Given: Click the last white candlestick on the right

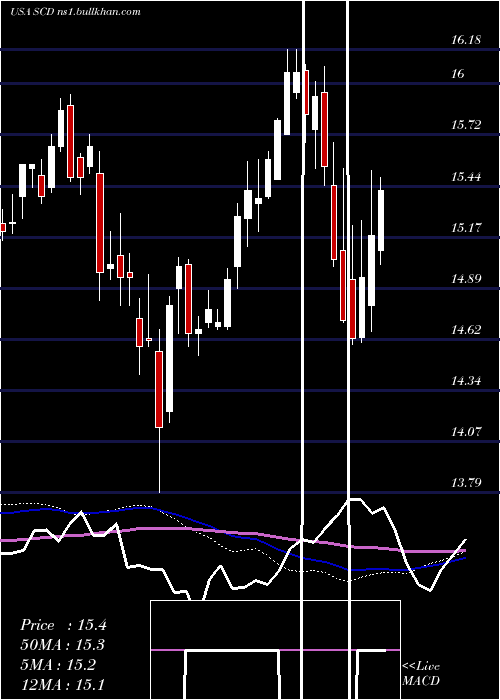Looking at the screenshot, I should [x=381, y=221].
